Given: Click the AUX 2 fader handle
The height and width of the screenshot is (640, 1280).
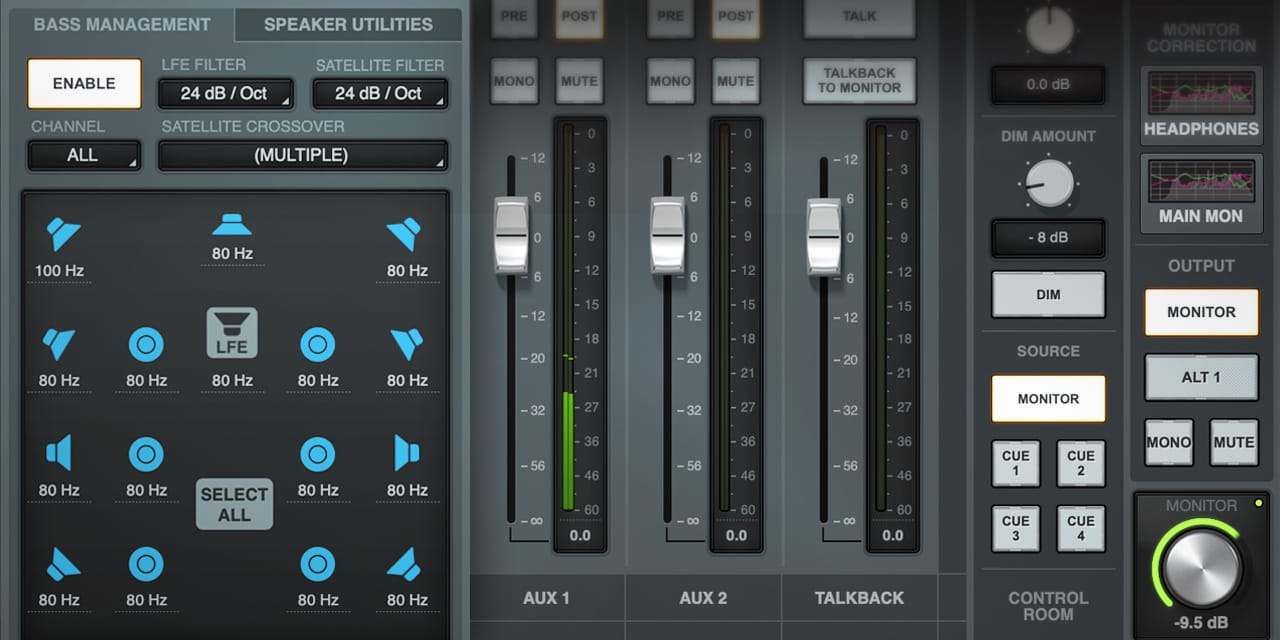Looking at the screenshot, I should (667, 236).
